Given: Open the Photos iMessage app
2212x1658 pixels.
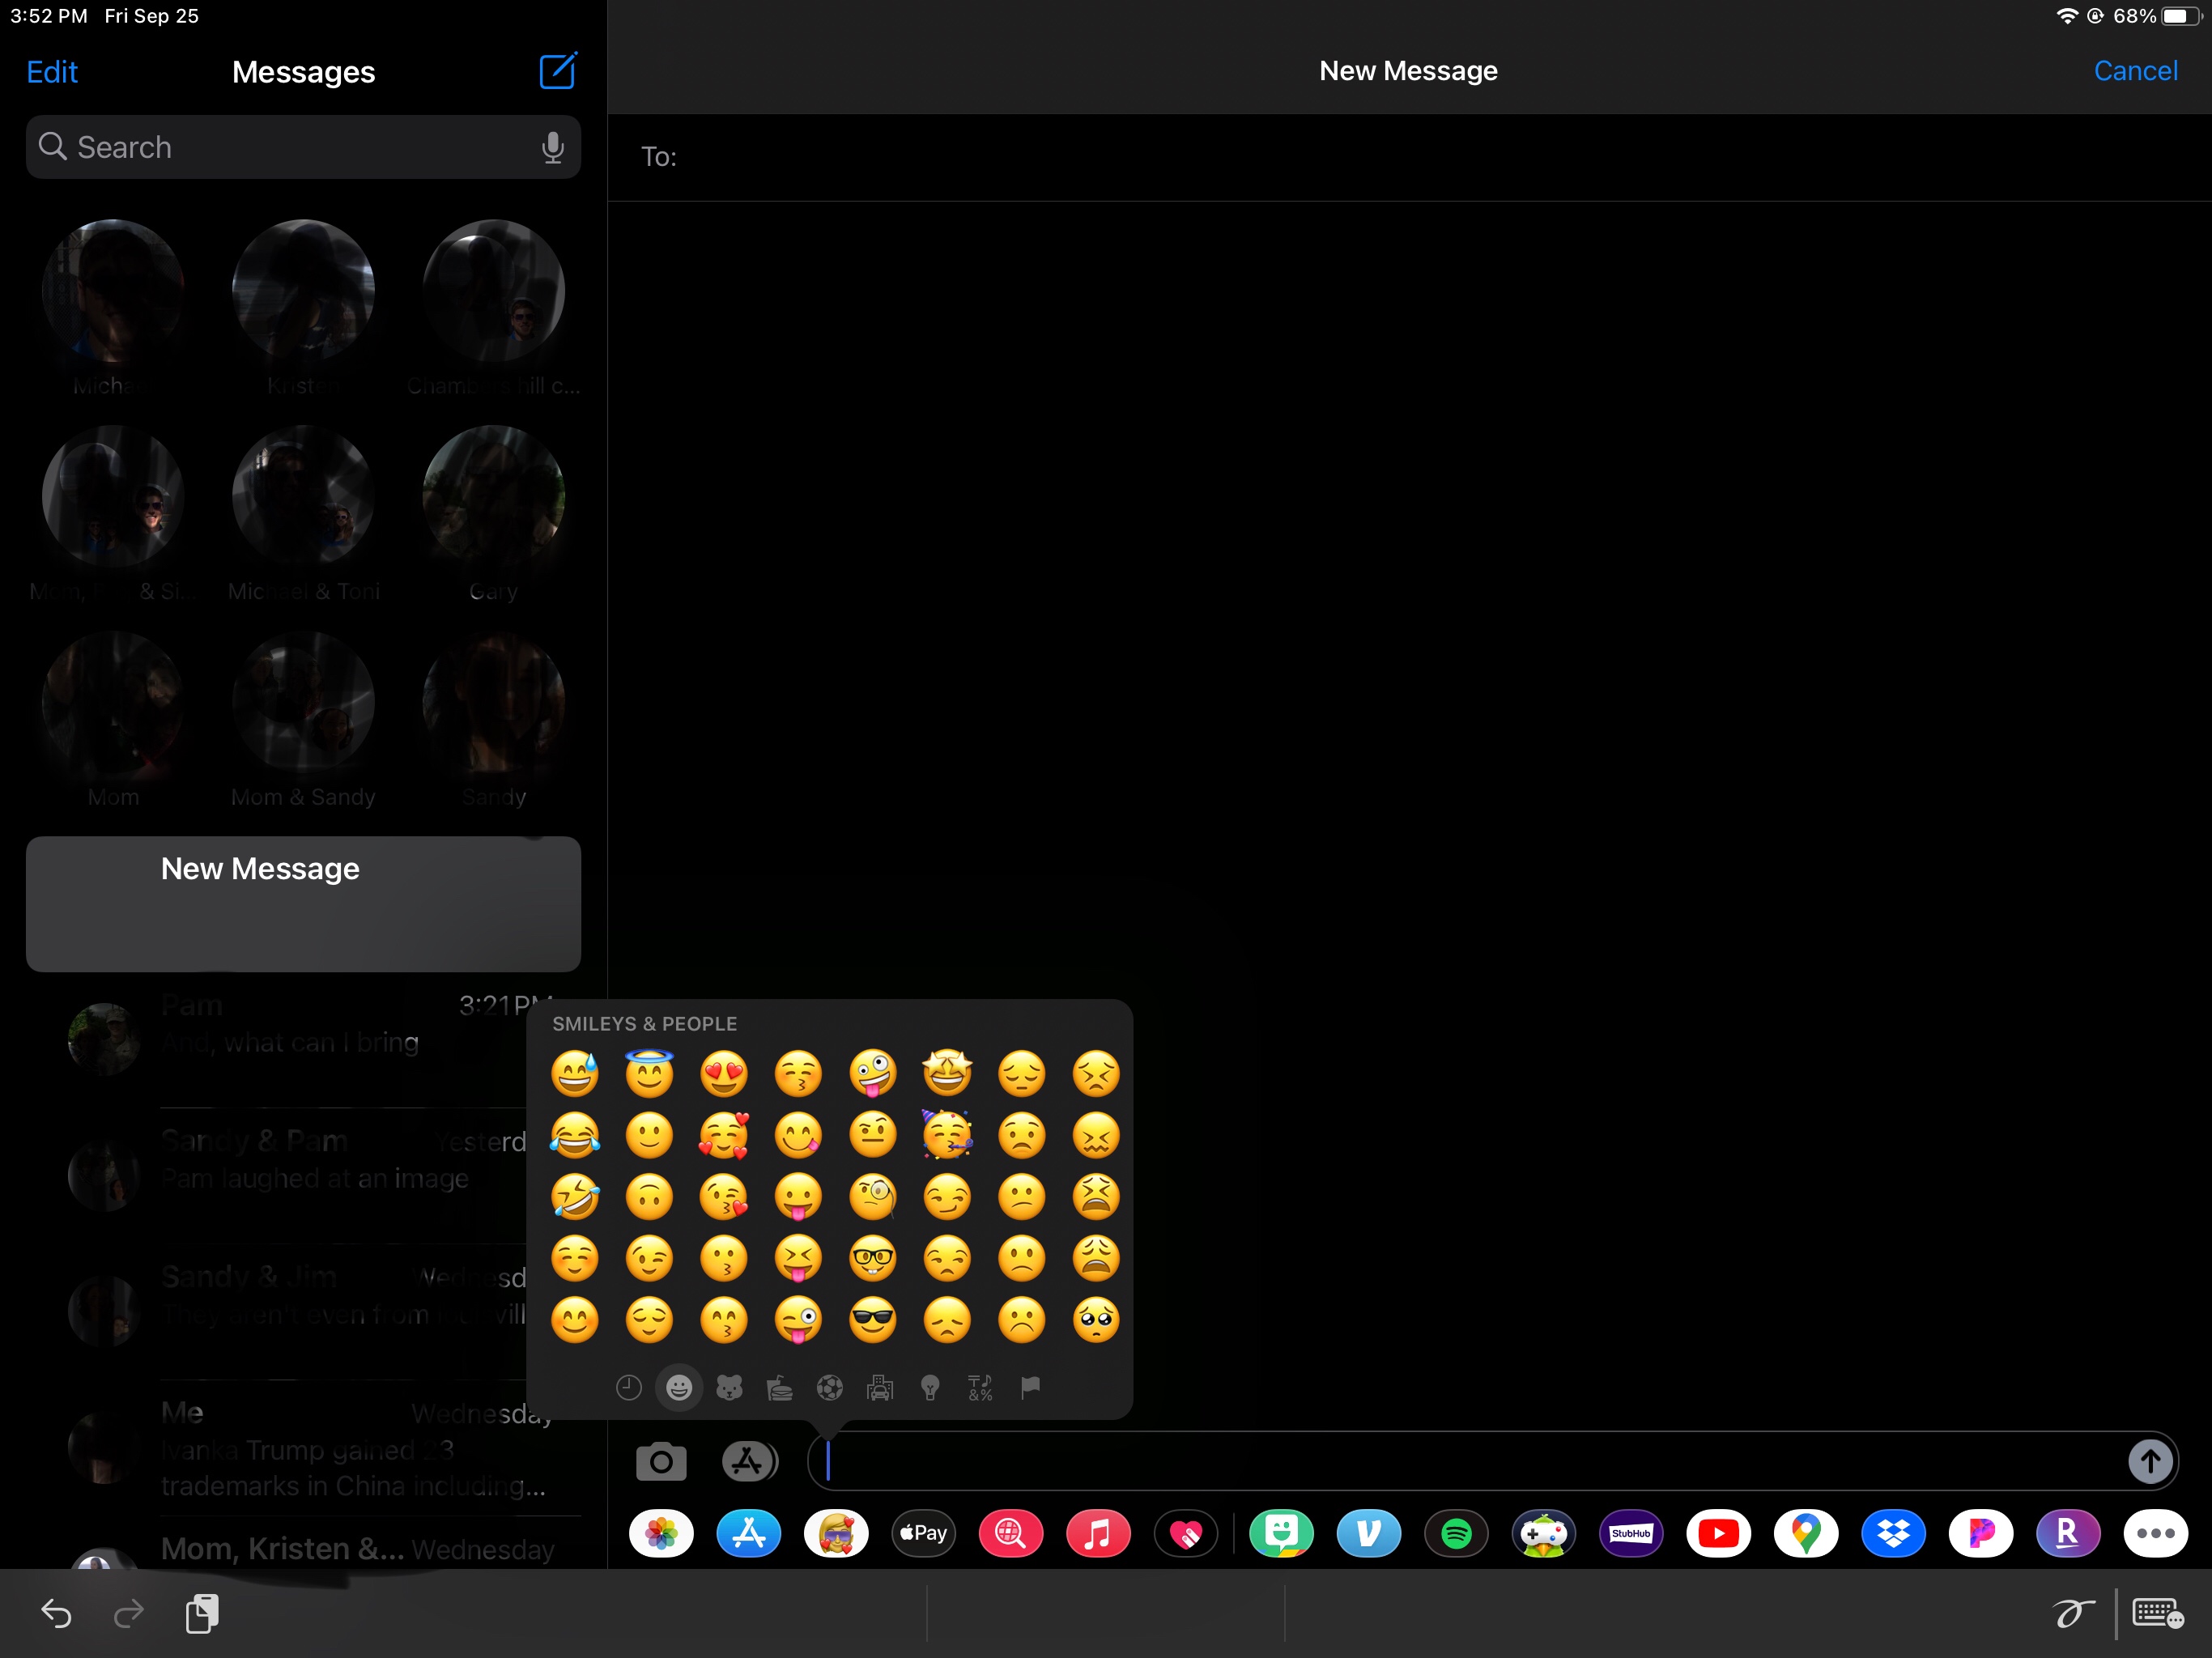Looking at the screenshot, I should [661, 1533].
